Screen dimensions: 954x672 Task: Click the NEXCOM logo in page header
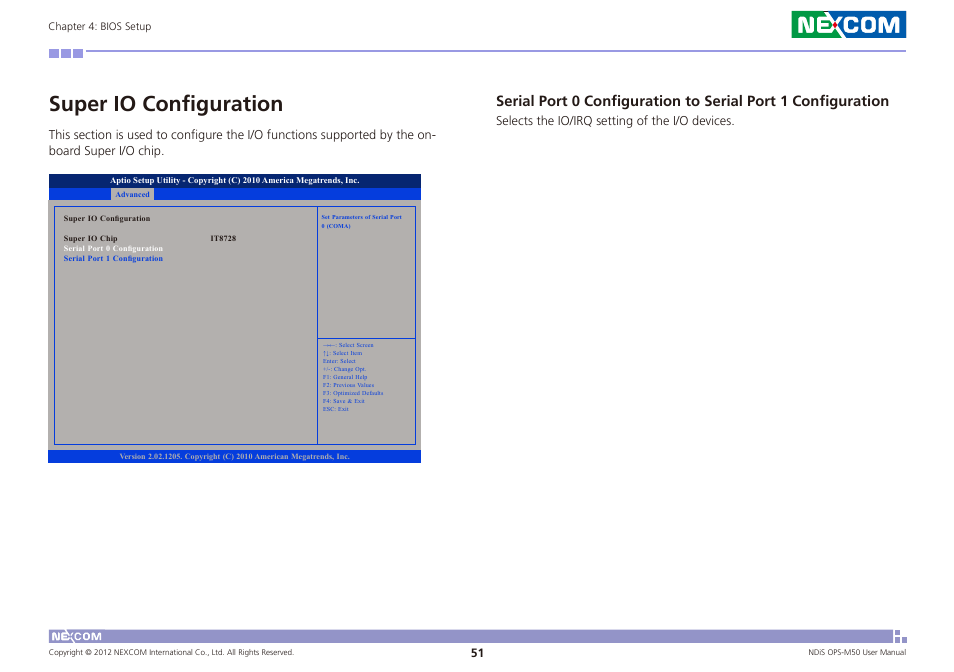click(848, 24)
